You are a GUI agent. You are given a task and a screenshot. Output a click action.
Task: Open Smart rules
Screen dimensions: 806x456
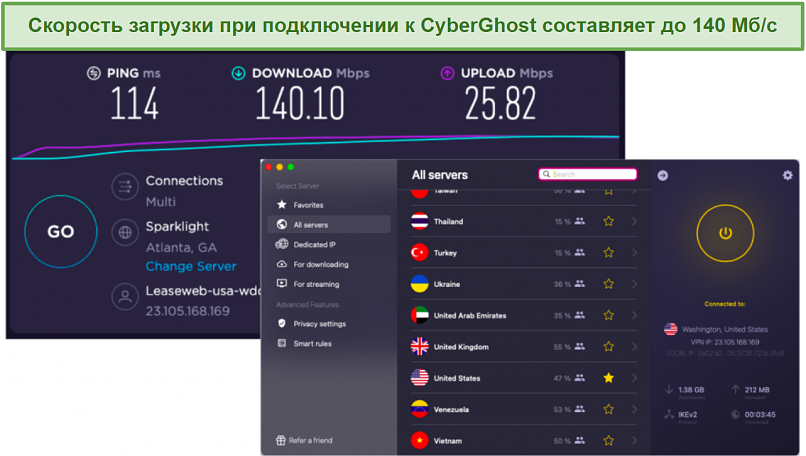[329, 343]
